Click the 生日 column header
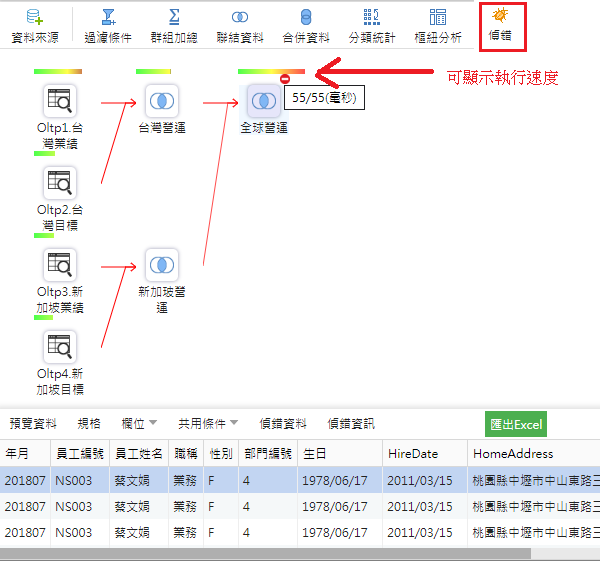The height and width of the screenshot is (562, 600). click(340, 453)
